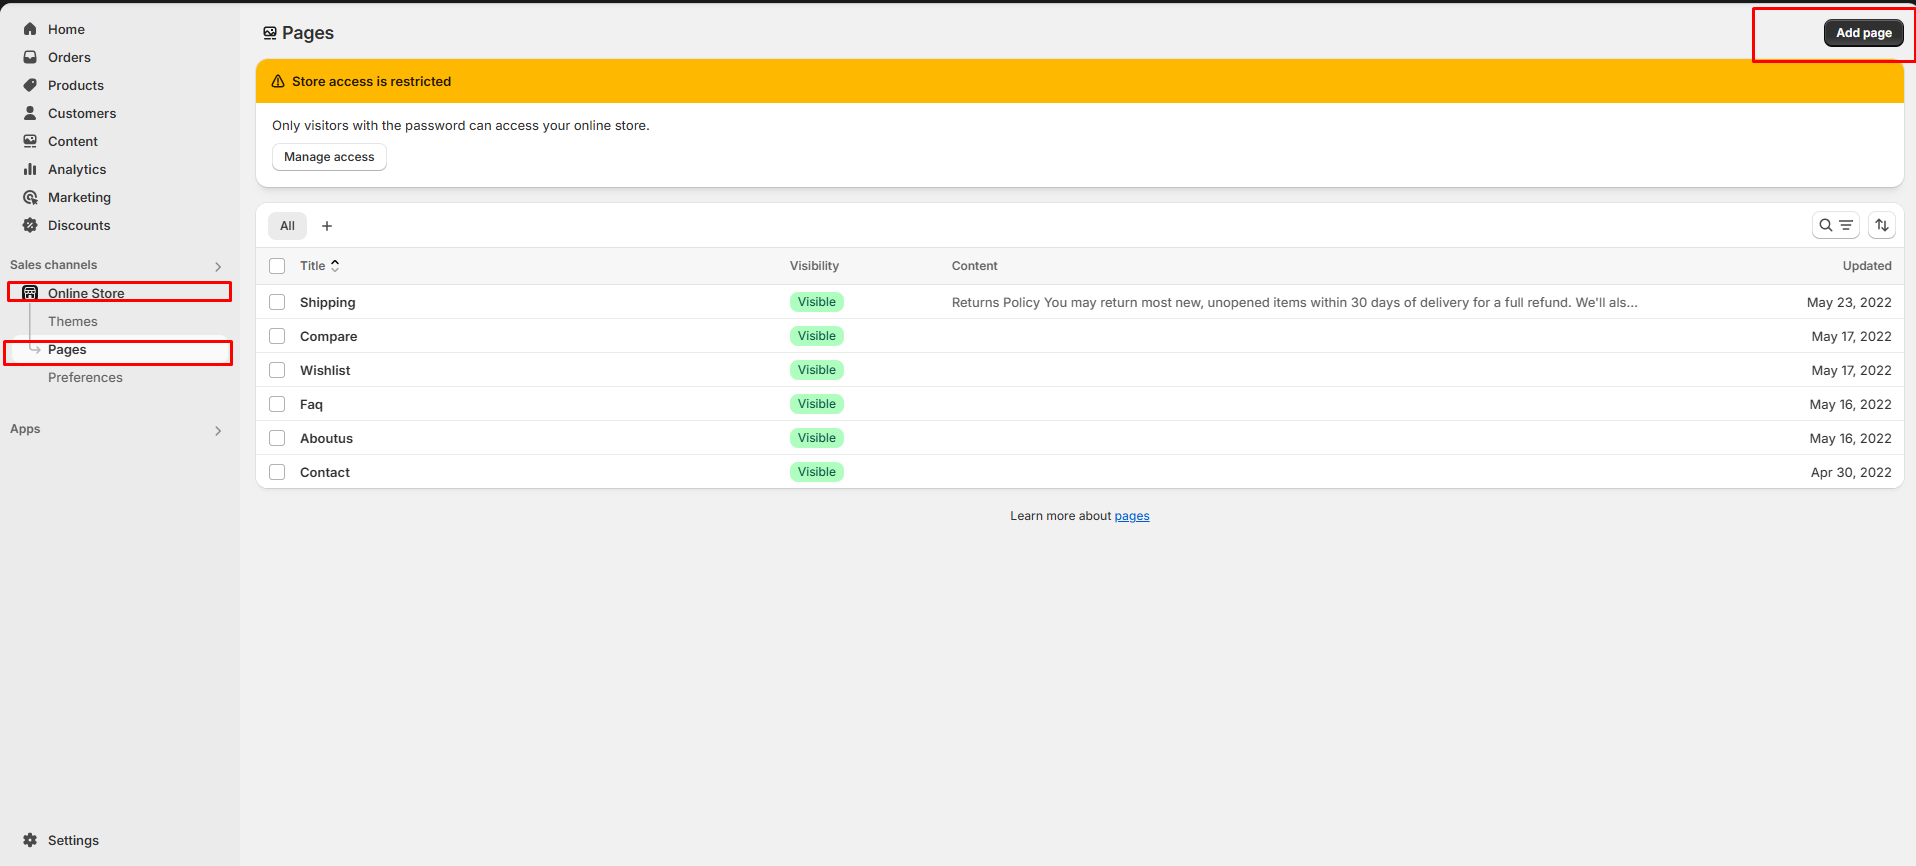Follow the 'pages' learn more link
The width and height of the screenshot is (1916, 866).
[1131, 516]
